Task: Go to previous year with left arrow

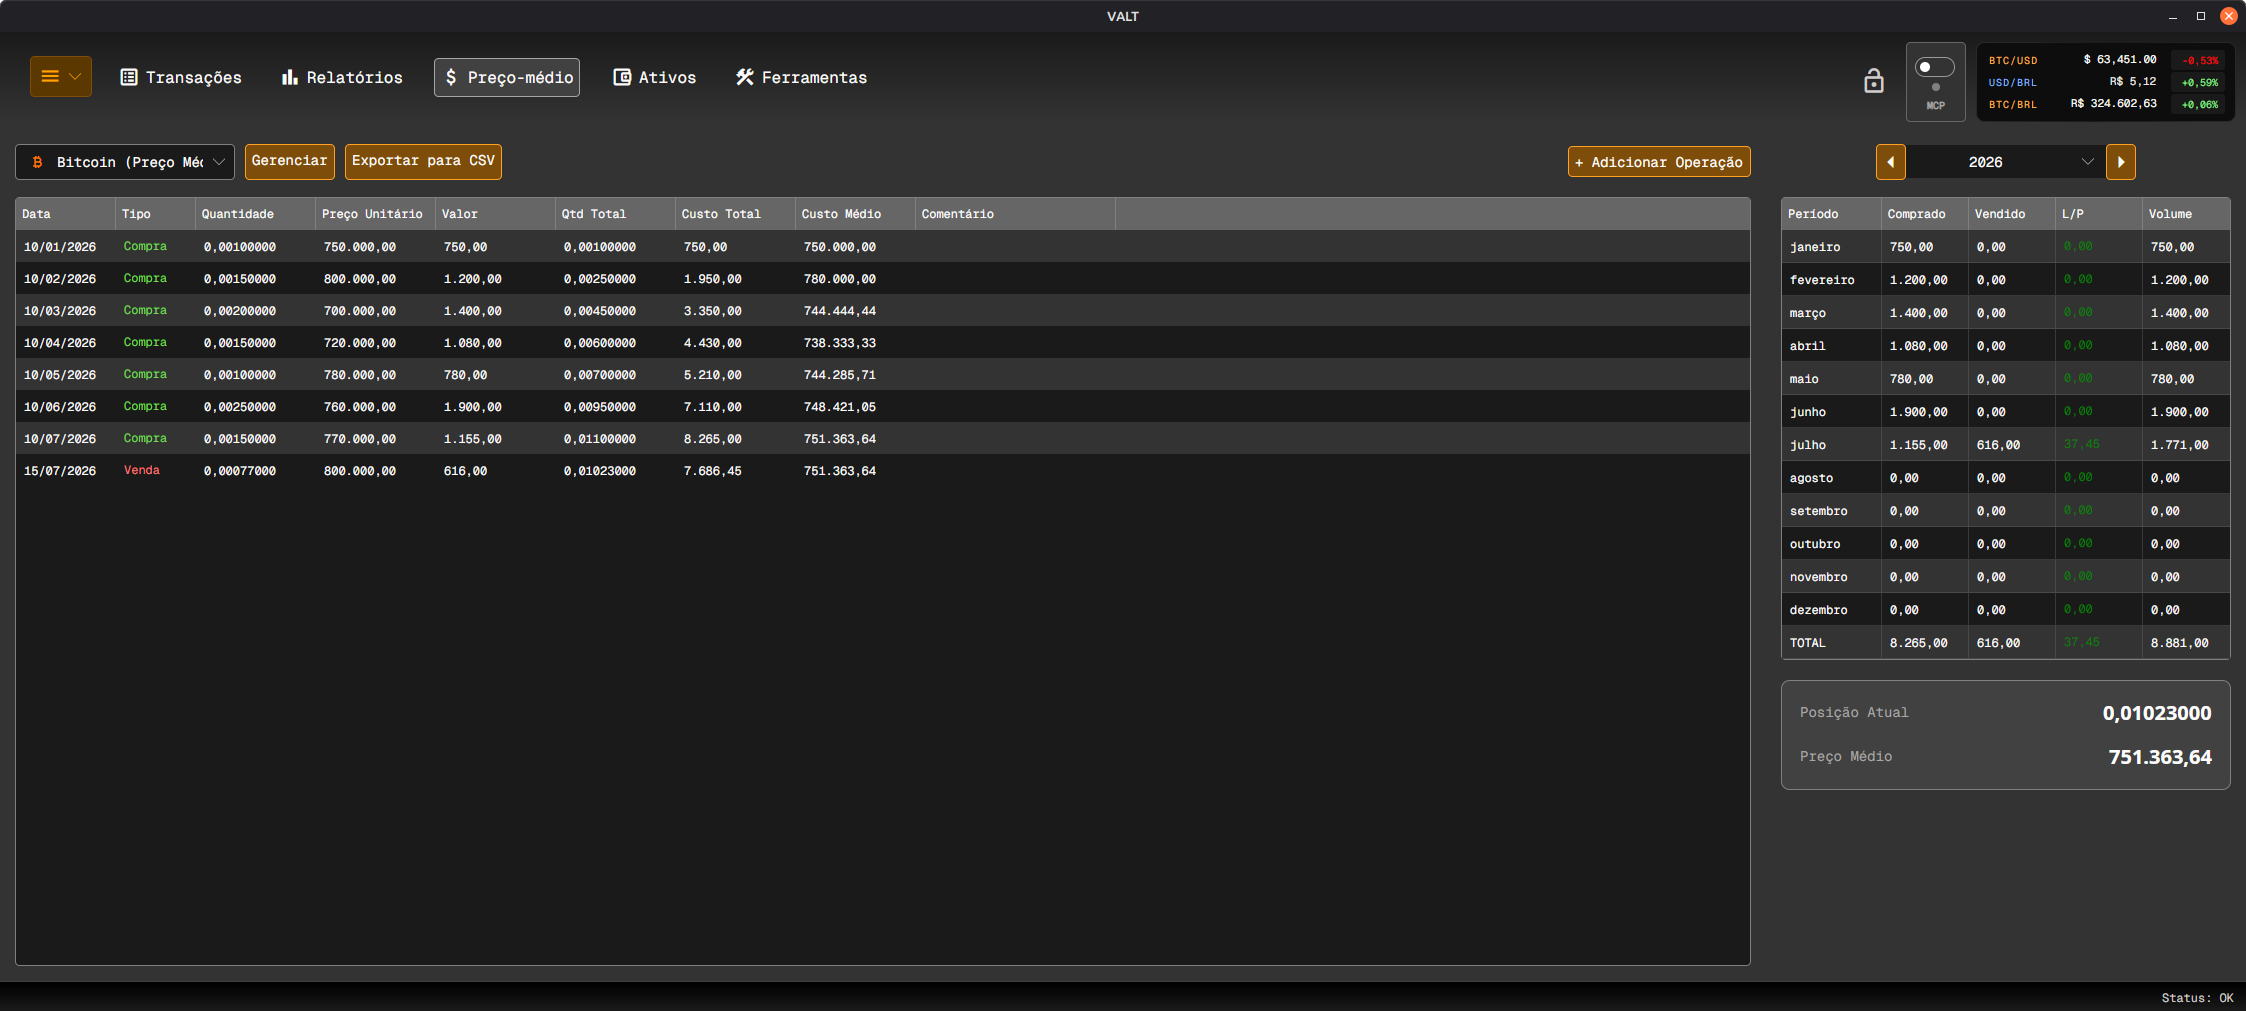Action: click(1890, 162)
